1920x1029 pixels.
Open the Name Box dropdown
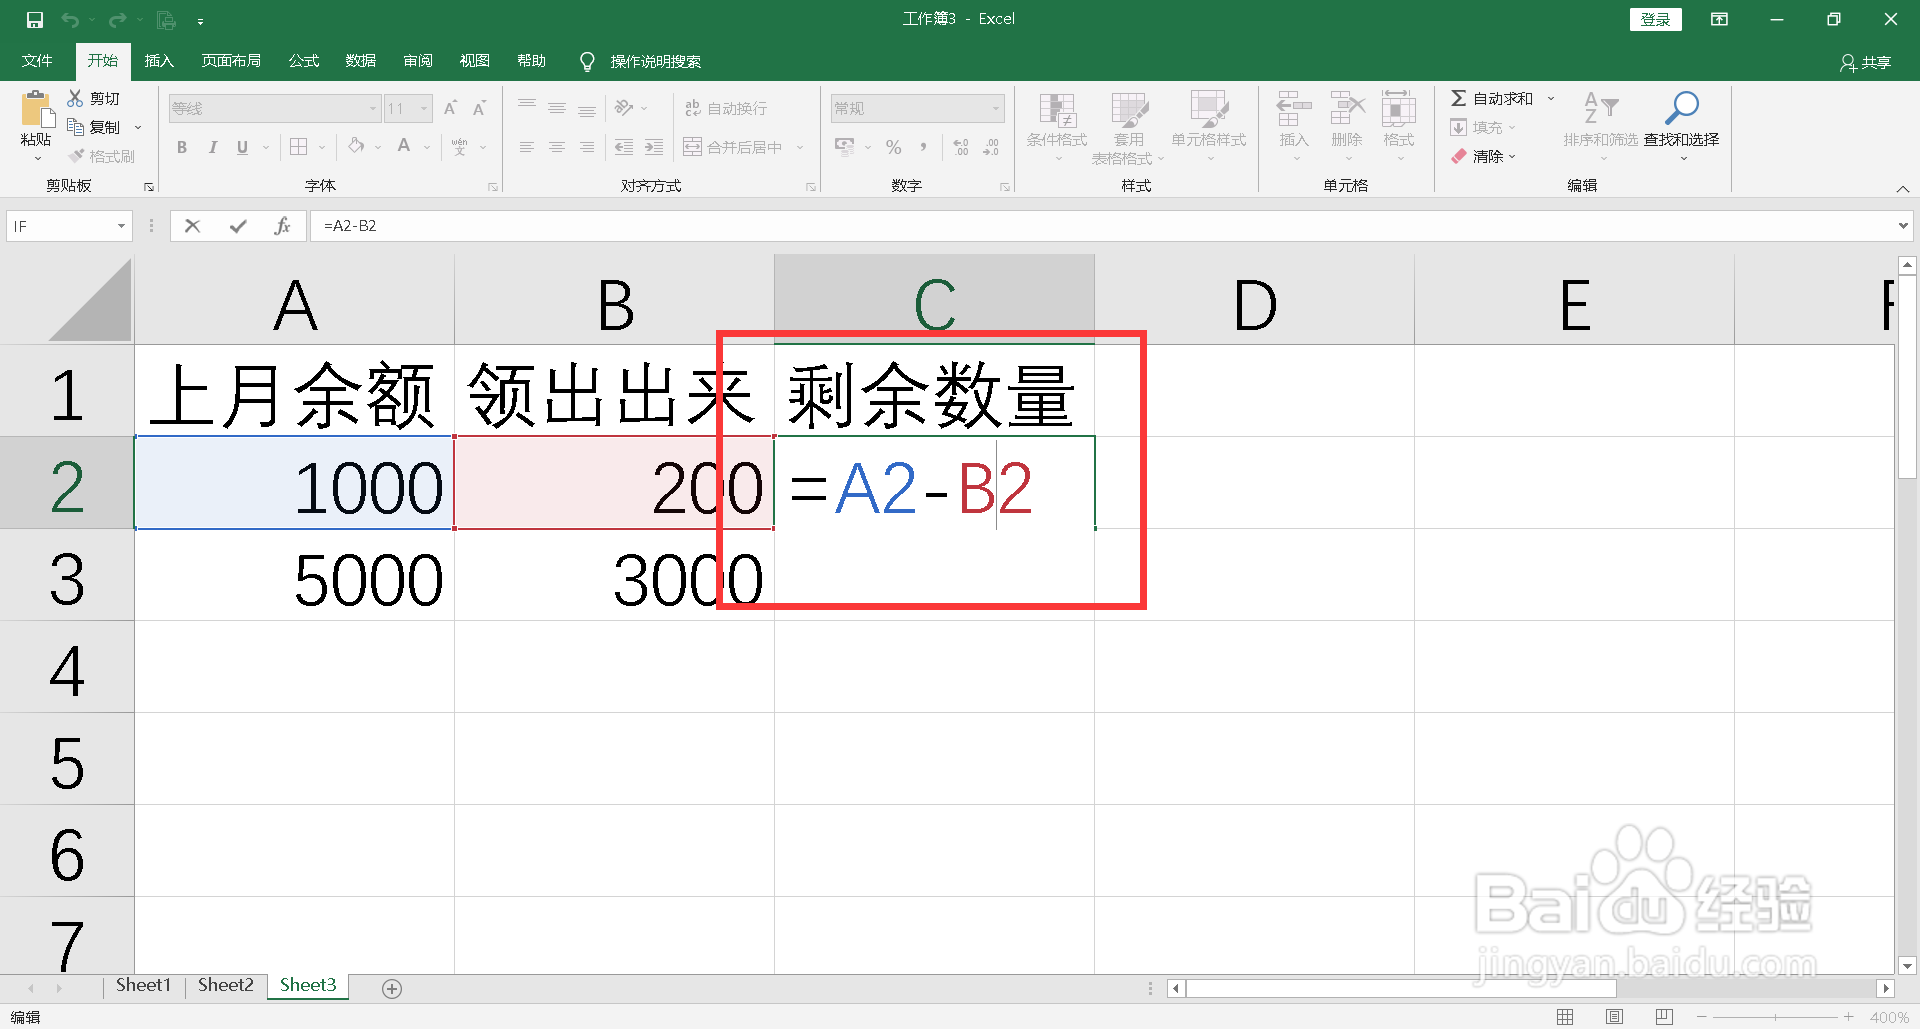pyautogui.click(x=121, y=226)
